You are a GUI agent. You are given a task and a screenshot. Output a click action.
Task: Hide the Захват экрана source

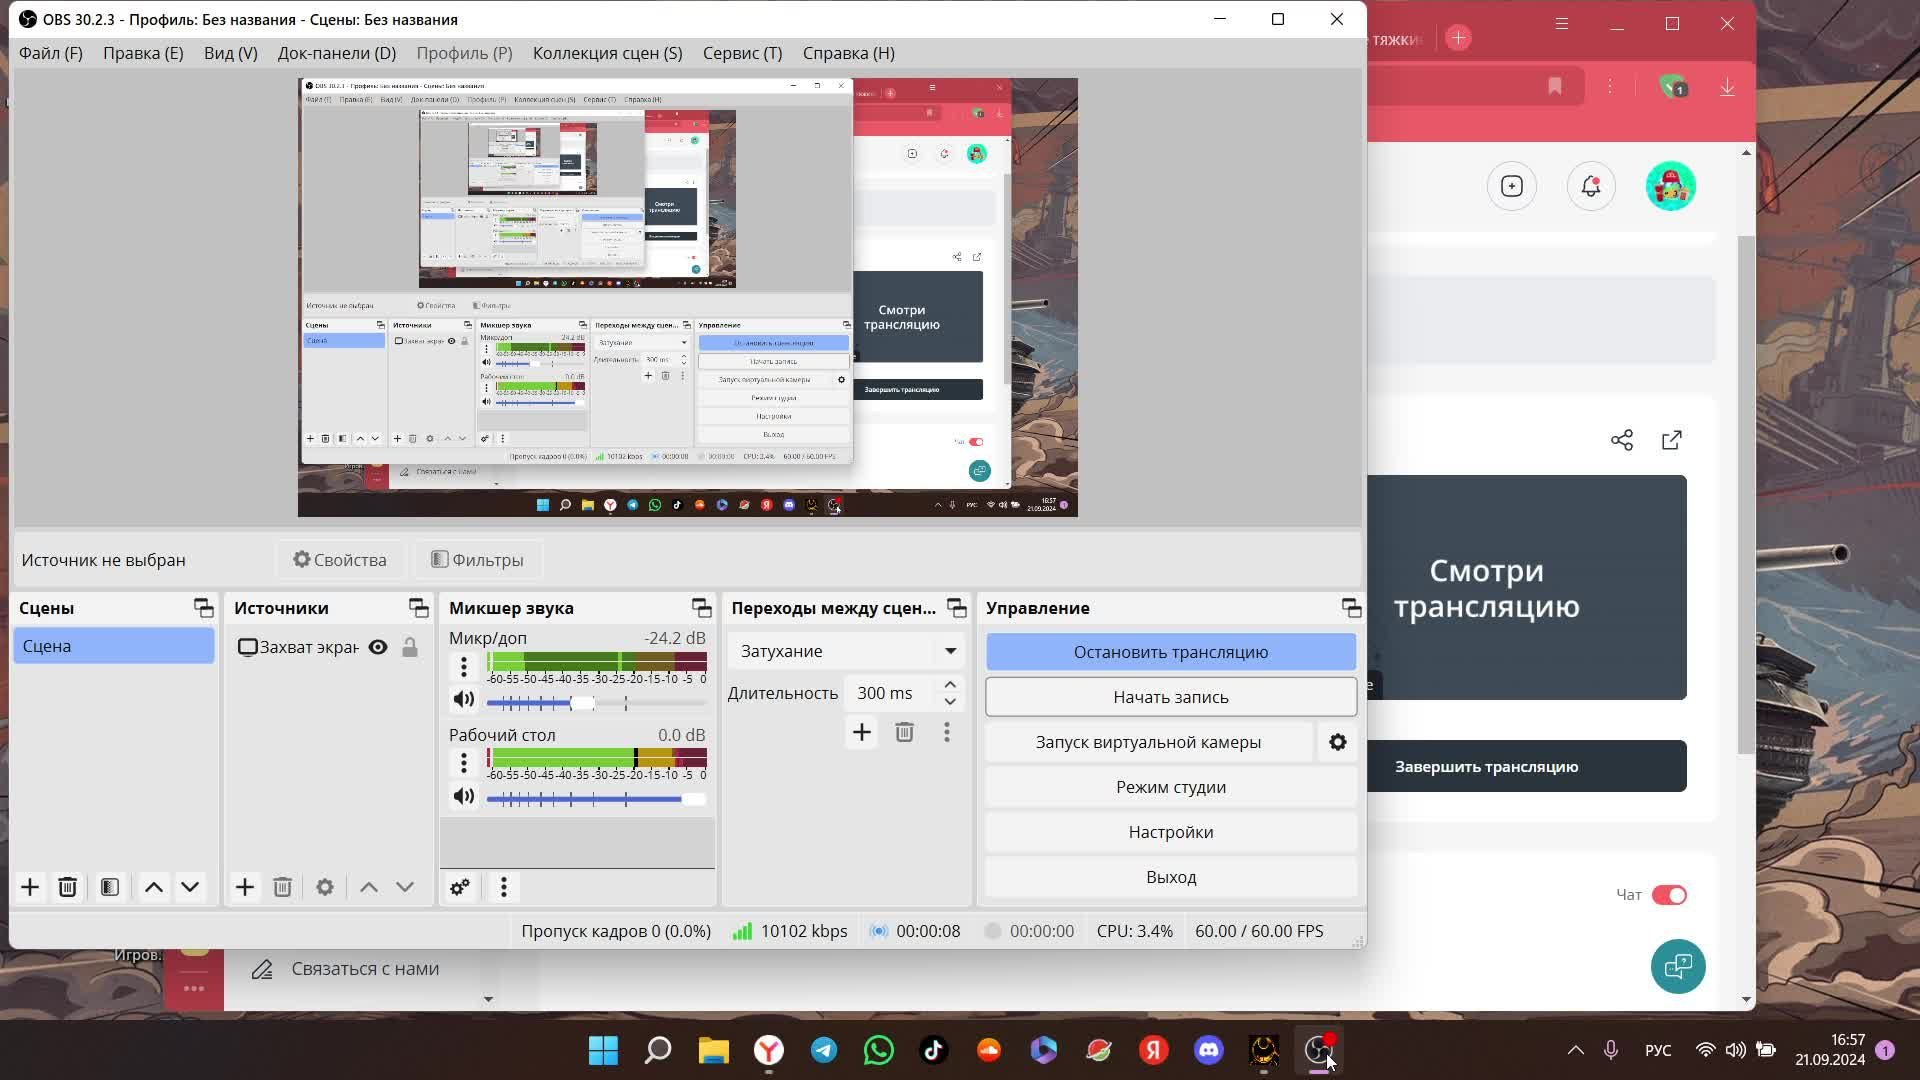pyautogui.click(x=378, y=647)
